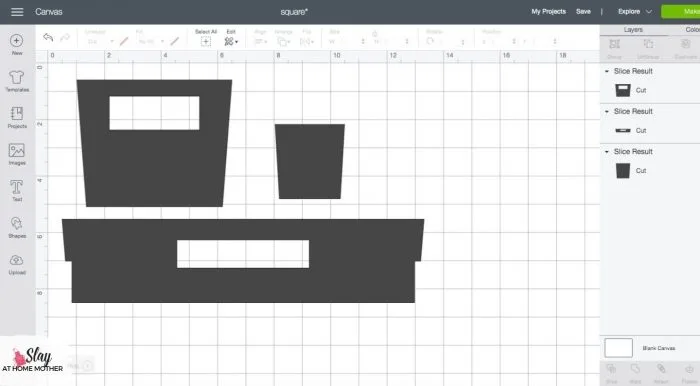Collapse the third Slice Result group
This screenshot has width=700, height=386.
click(x=607, y=152)
